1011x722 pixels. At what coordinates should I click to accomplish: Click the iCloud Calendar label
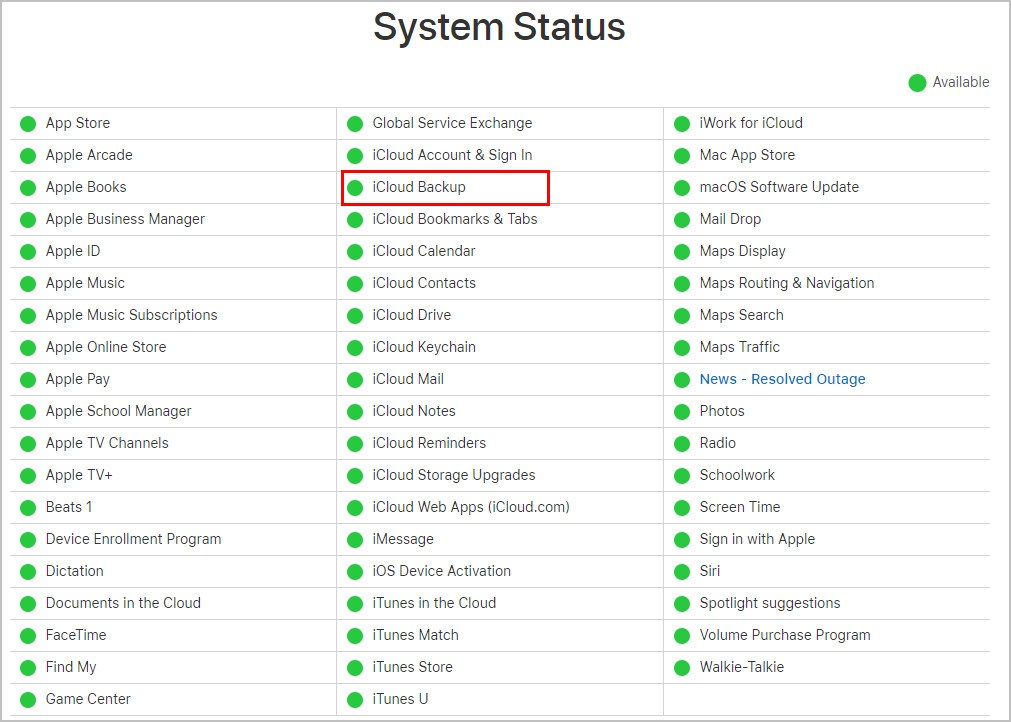(x=424, y=251)
